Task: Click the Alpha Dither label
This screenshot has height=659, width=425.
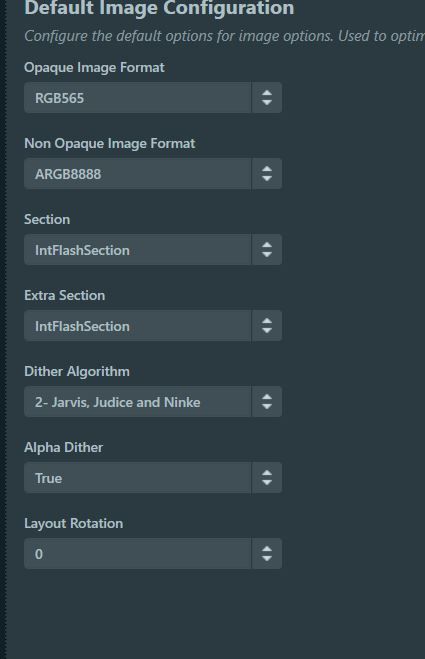Action: (63, 448)
